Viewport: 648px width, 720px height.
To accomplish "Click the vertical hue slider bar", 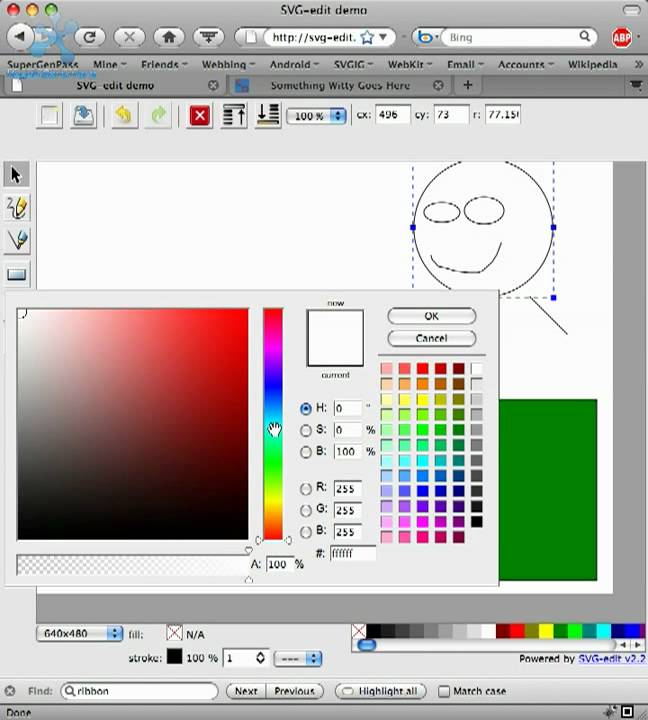I will (273, 424).
